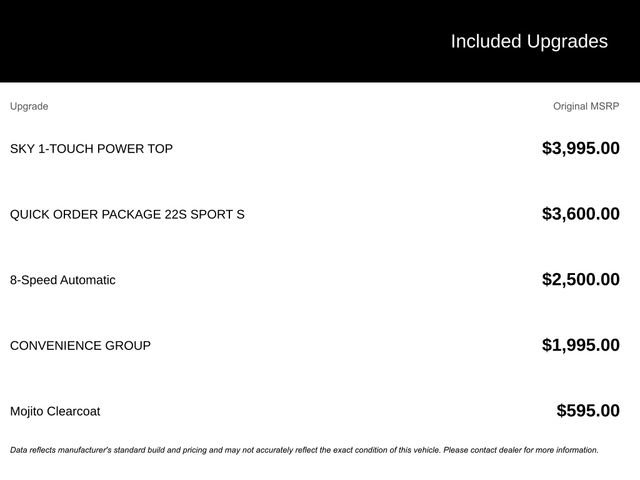The height and width of the screenshot is (480, 640).
Task: Click the Upgrade column header
Action: click(29, 106)
